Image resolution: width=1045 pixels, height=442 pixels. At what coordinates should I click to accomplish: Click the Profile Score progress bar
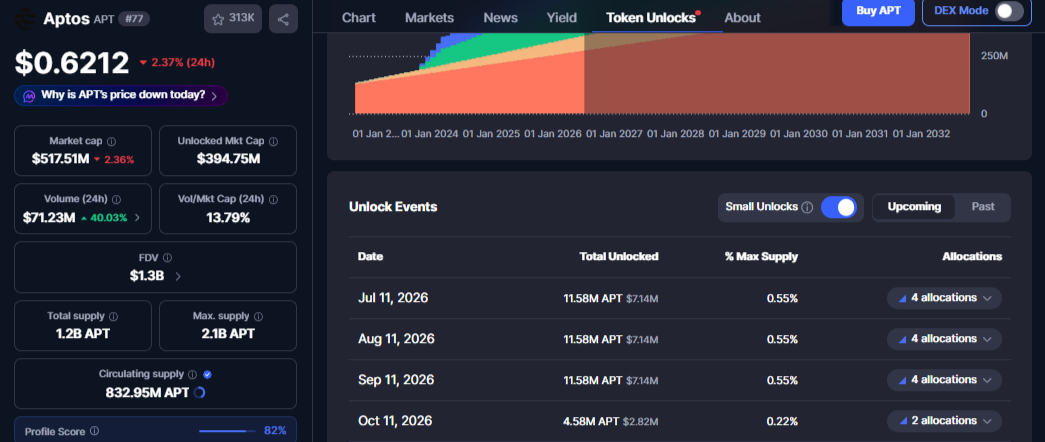227,431
